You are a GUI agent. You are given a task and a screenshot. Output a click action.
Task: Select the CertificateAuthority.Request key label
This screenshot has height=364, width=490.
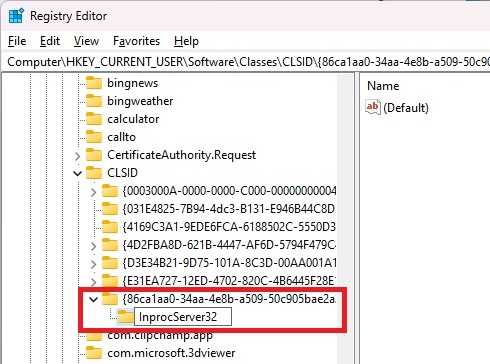coord(181,155)
